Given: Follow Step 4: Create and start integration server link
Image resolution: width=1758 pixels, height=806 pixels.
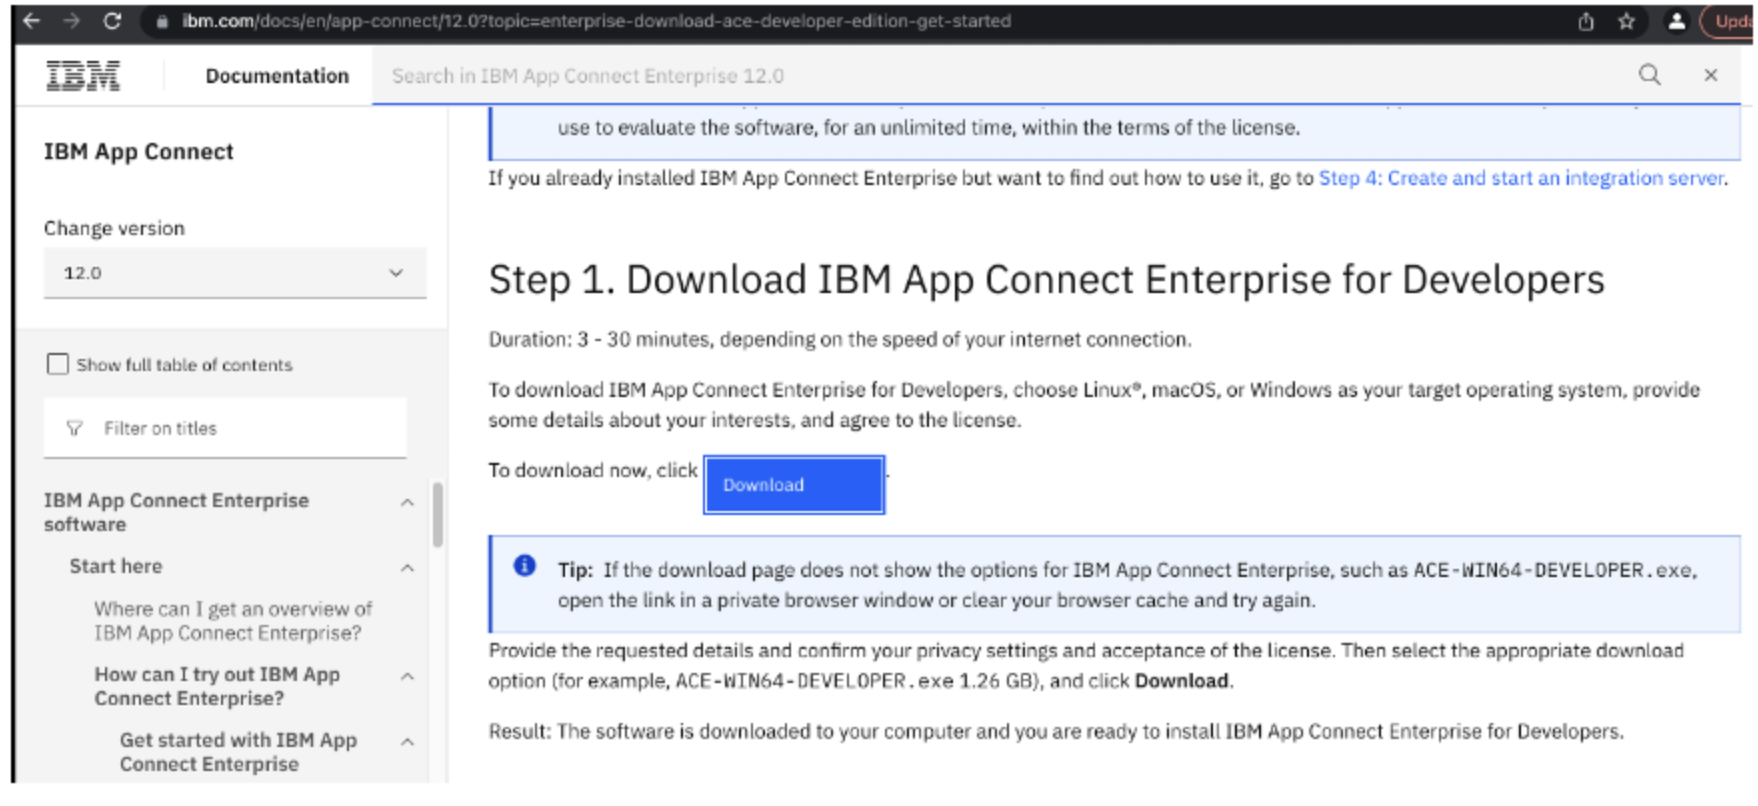Looking at the screenshot, I should 1521,178.
